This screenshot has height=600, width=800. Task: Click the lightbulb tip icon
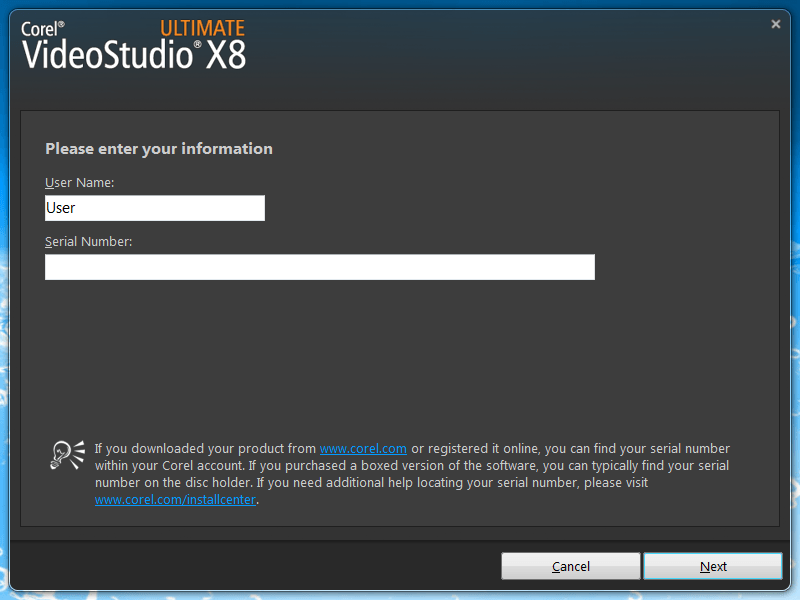coord(67,455)
